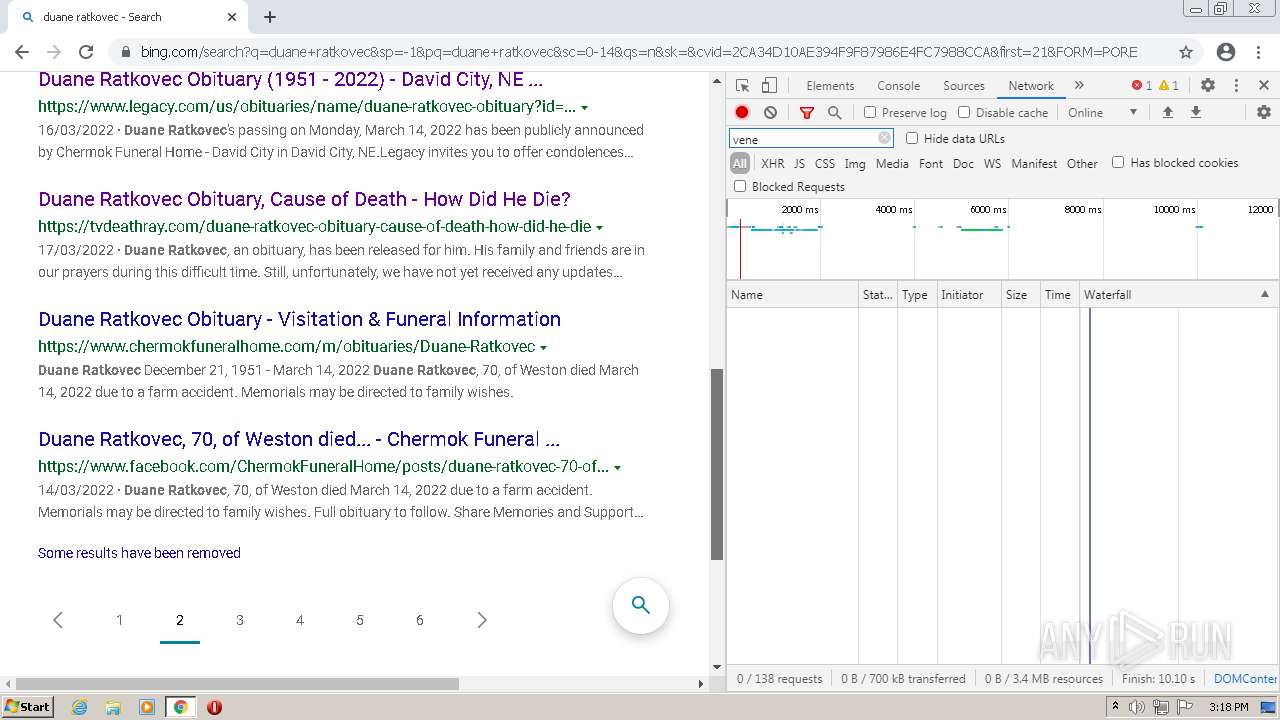Click the floating search magnifier button

click(x=641, y=605)
